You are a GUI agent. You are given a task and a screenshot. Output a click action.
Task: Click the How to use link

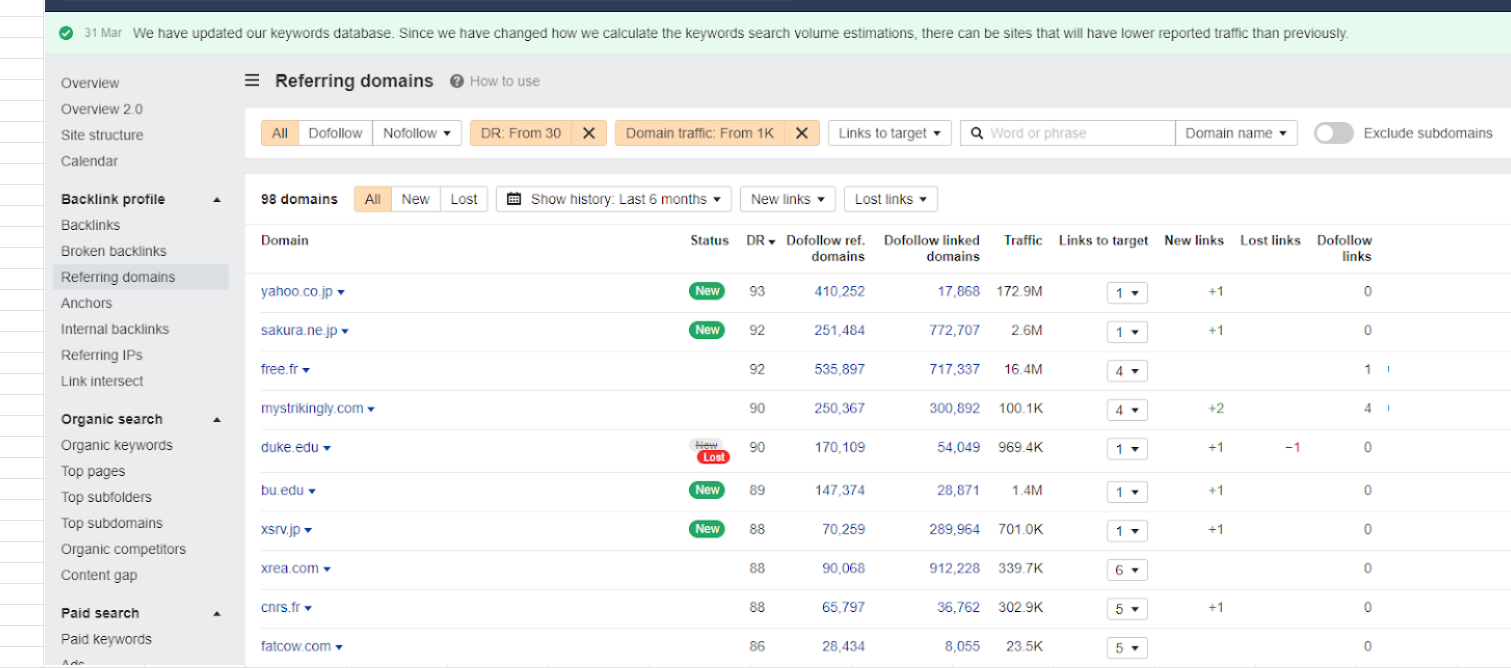click(505, 81)
